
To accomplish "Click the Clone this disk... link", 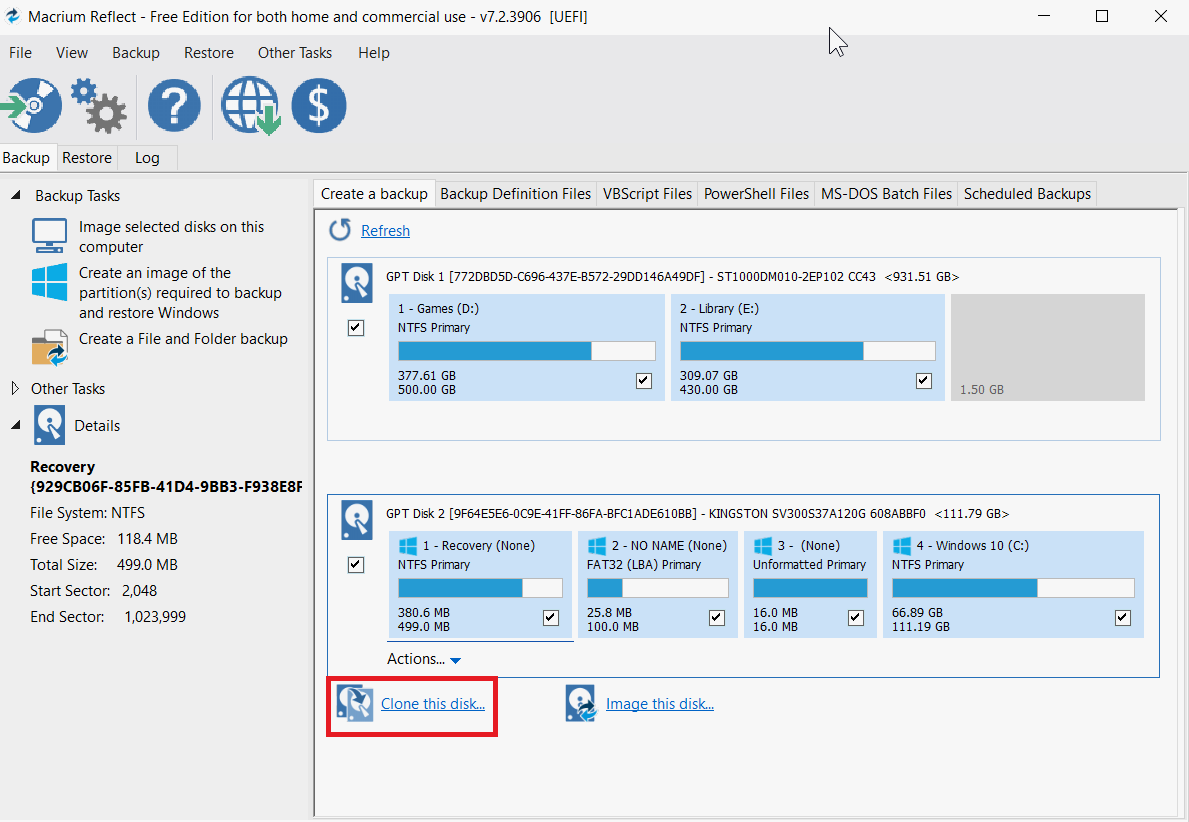I will pos(433,704).
